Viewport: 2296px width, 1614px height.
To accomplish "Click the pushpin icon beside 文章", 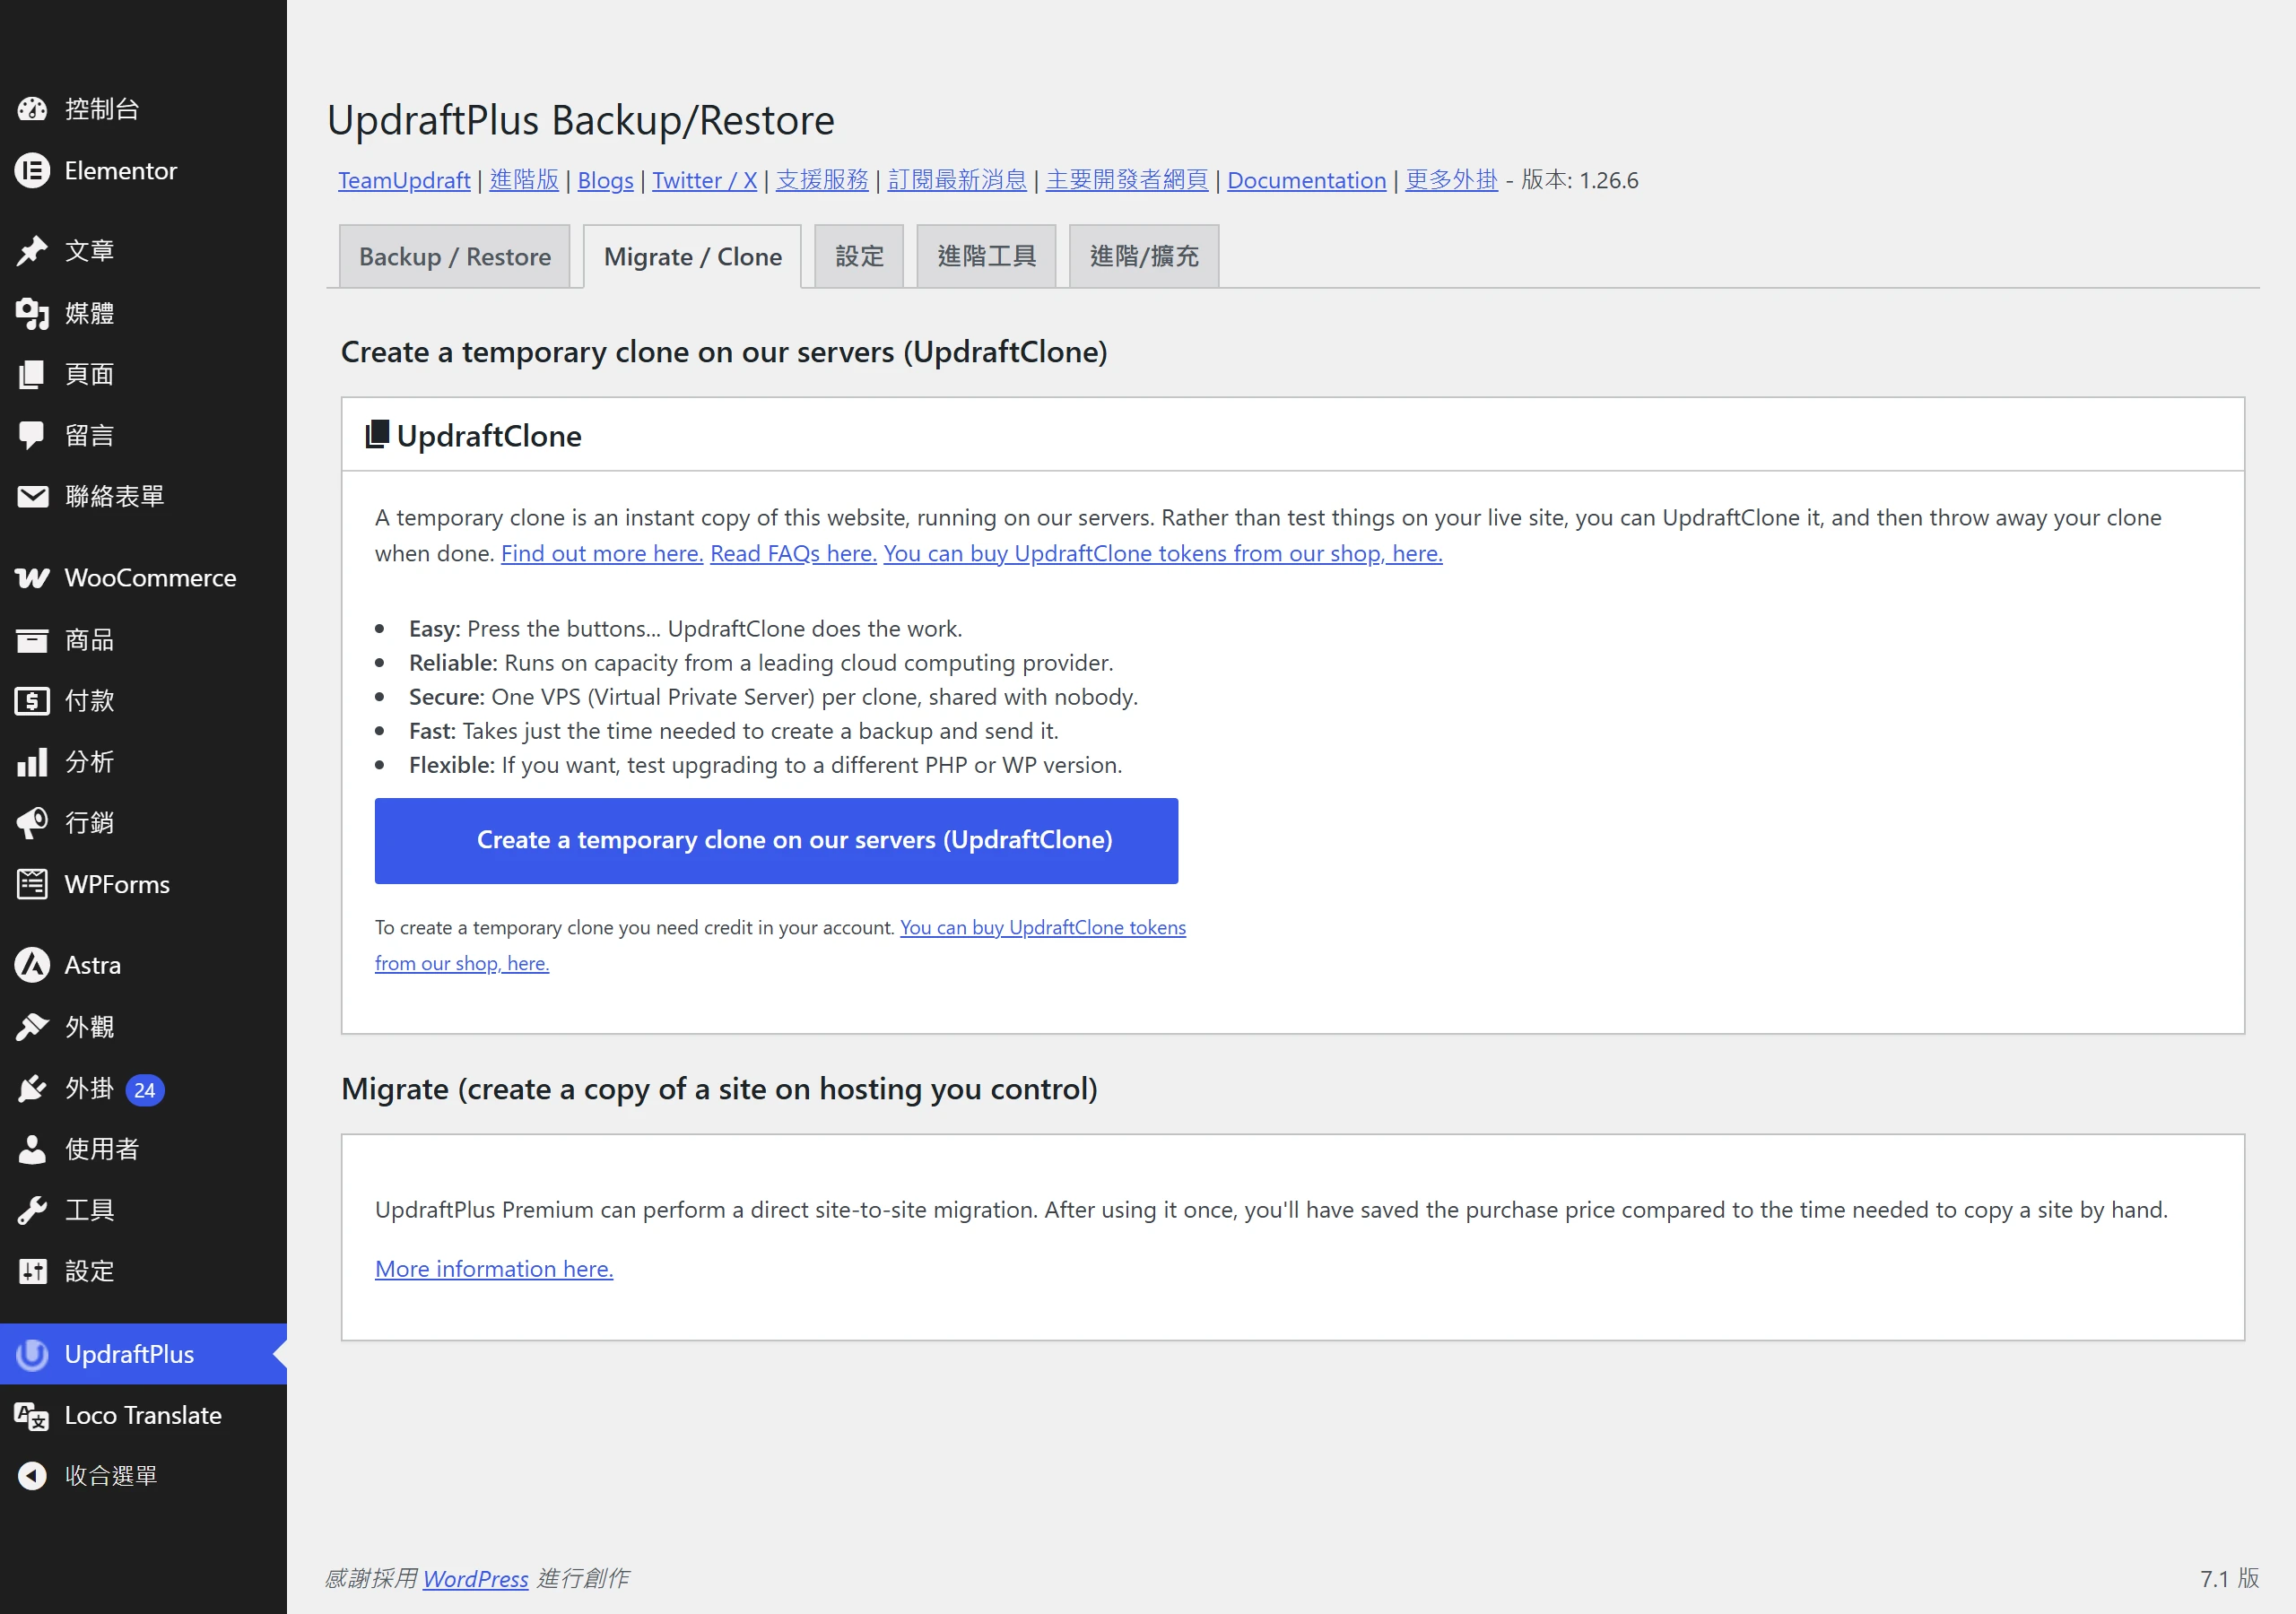I will point(32,250).
